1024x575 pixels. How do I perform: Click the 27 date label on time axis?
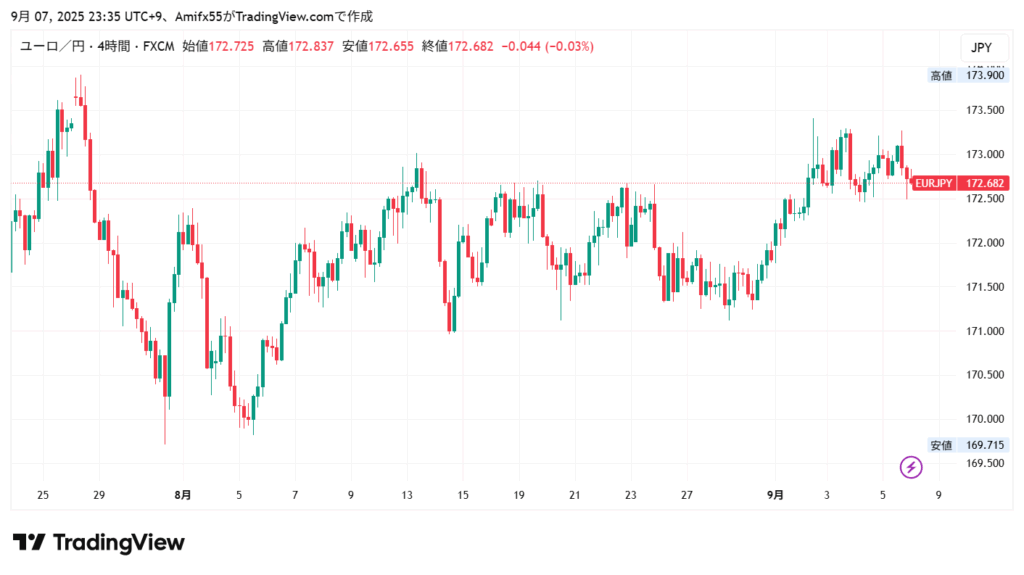pyautogui.click(x=687, y=495)
